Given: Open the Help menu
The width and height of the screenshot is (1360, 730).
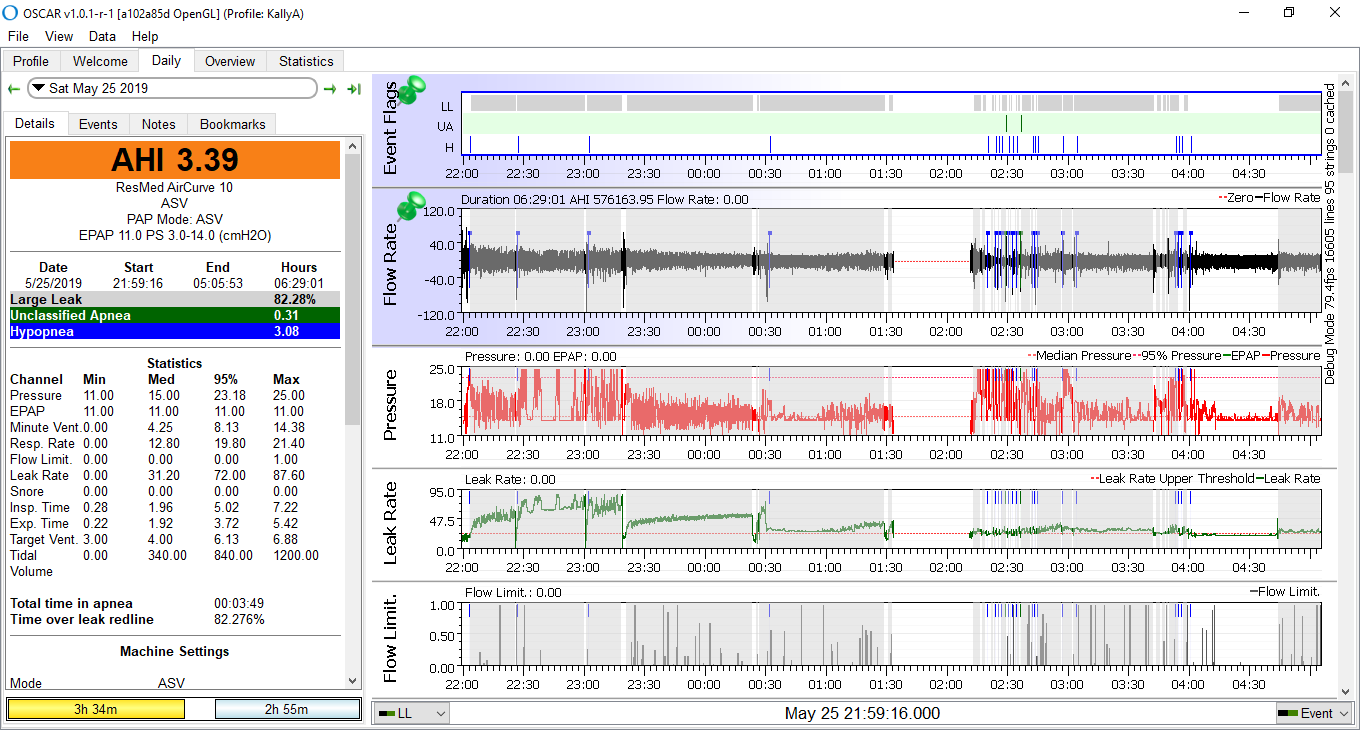Looking at the screenshot, I should (x=145, y=36).
